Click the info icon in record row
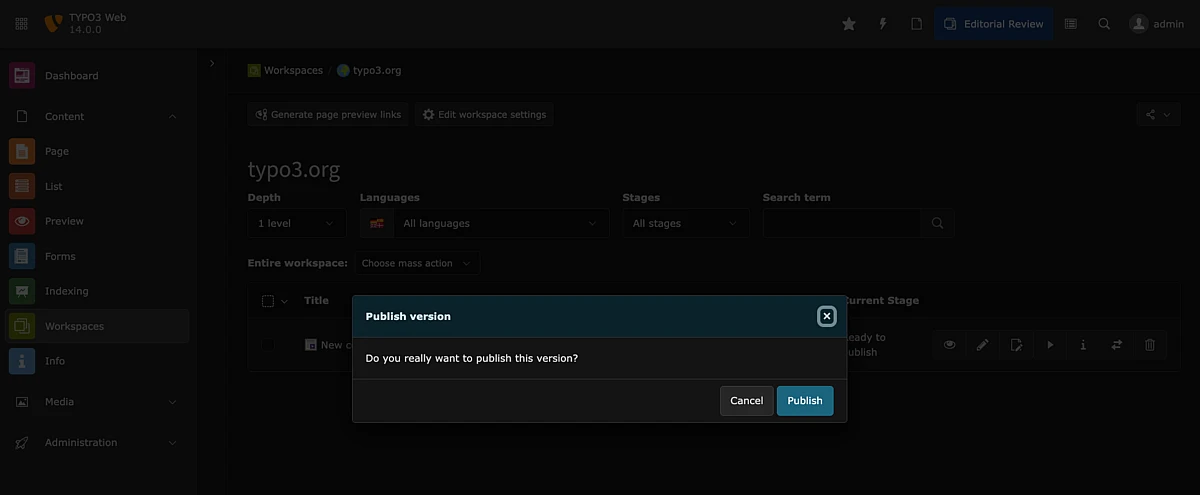The image size is (1200, 495). point(1083,345)
